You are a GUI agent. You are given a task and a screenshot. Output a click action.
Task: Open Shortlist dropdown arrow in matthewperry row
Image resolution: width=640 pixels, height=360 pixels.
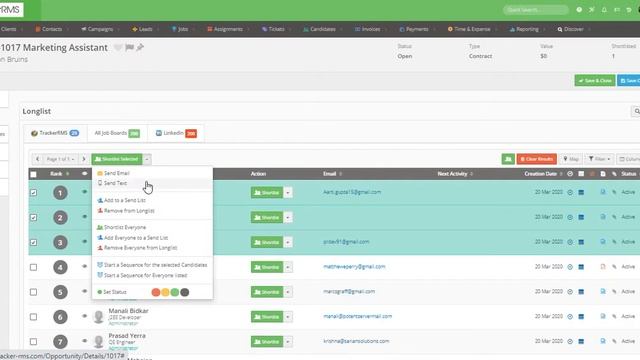click(288, 267)
